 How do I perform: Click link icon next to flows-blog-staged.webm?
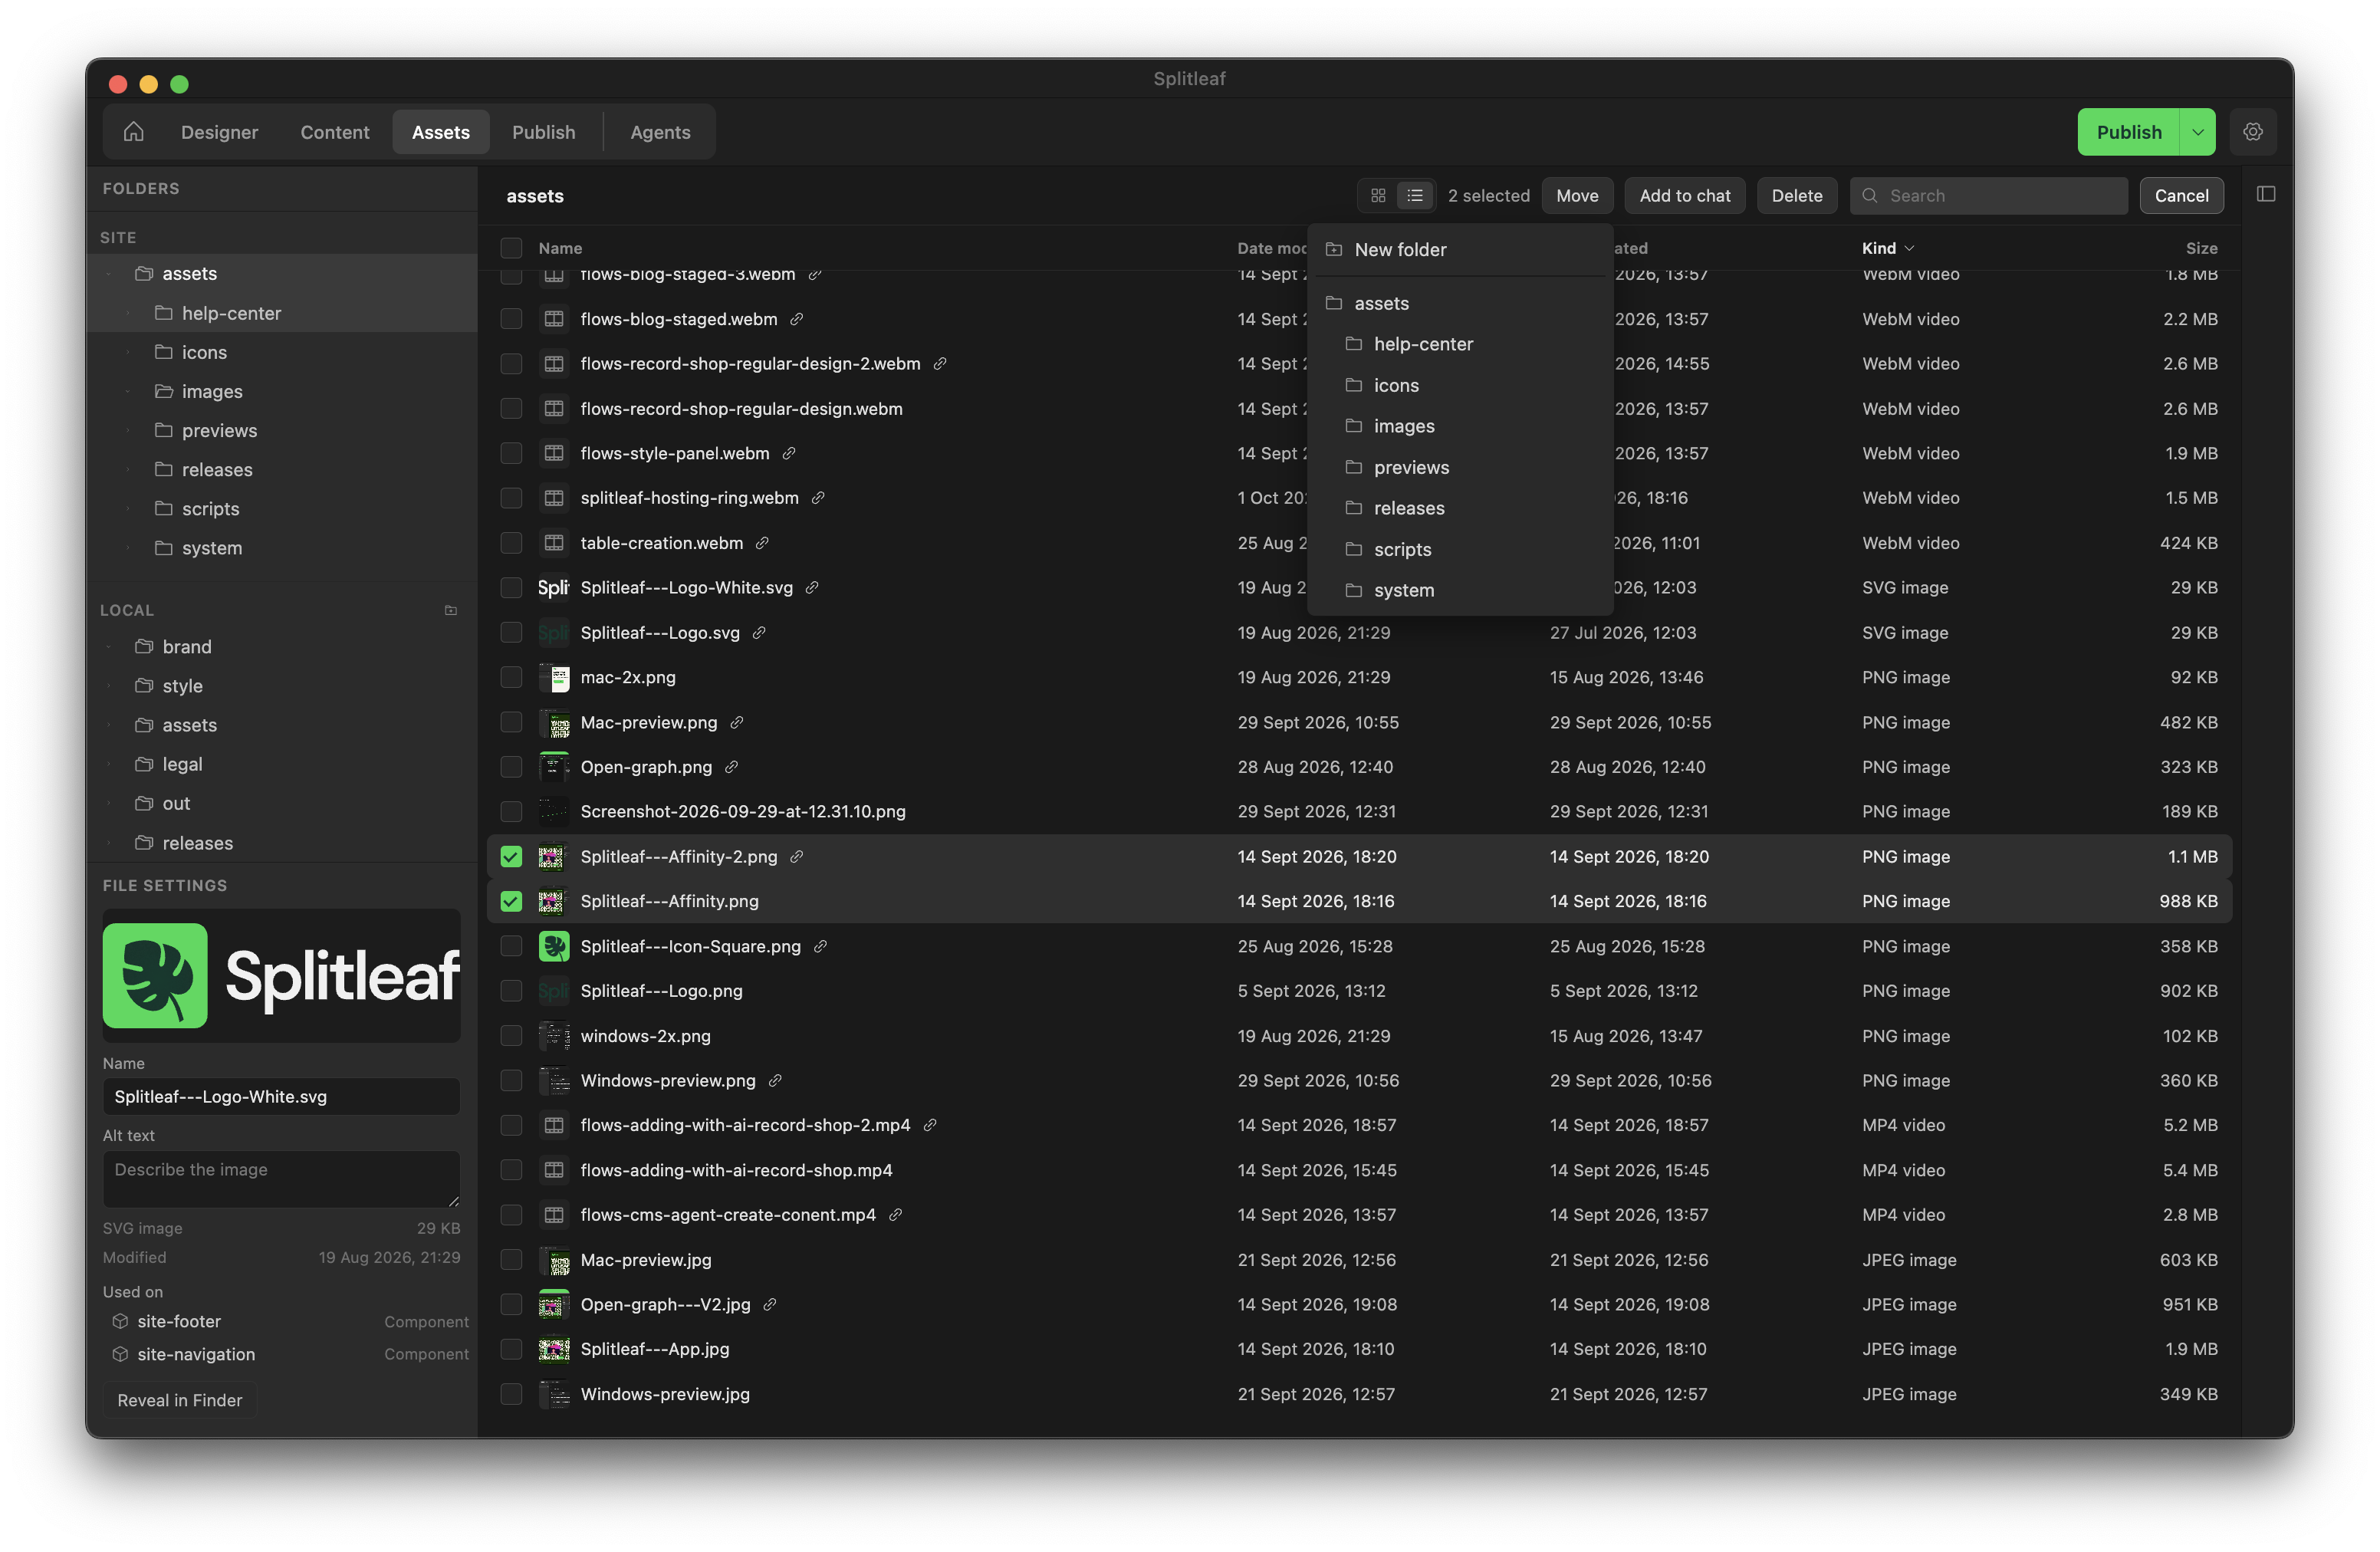797,319
